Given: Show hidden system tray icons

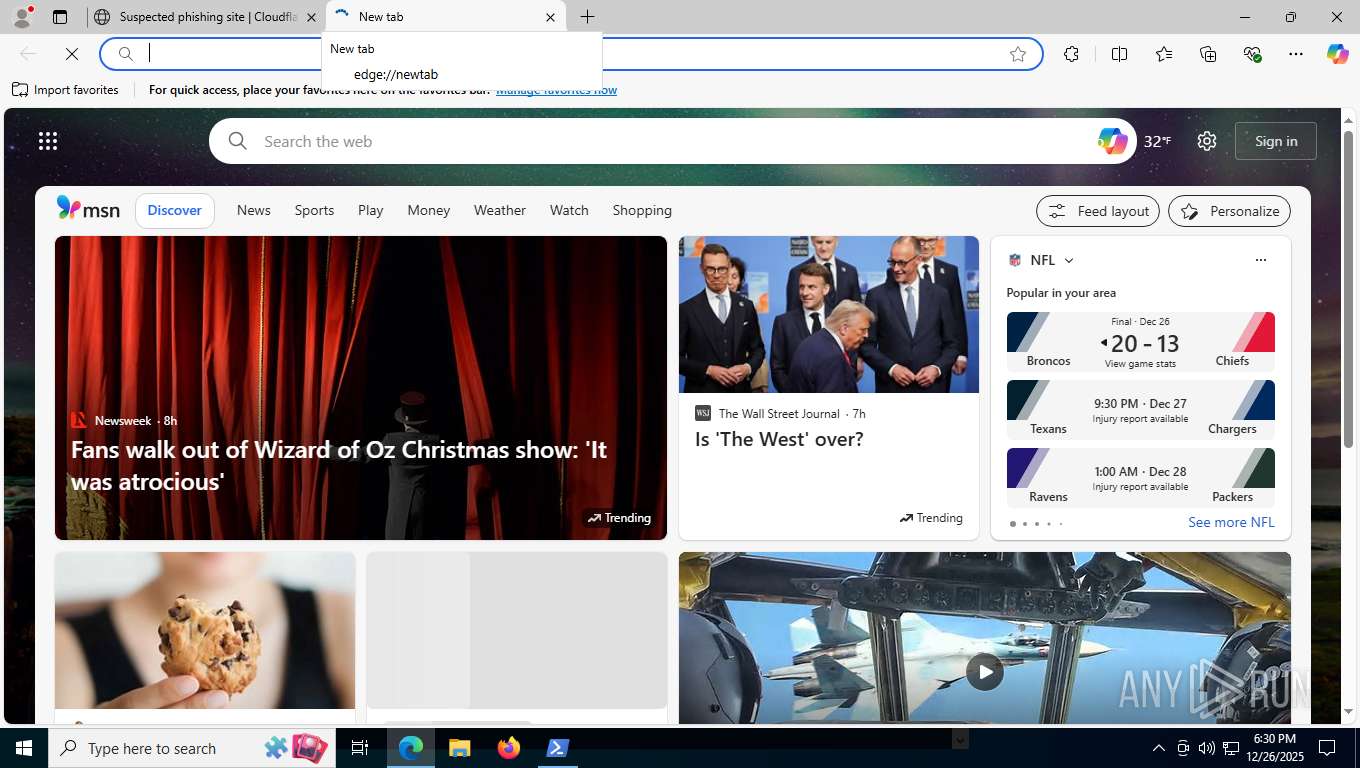Looking at the screenshot, I should [x=1158, y=748].
